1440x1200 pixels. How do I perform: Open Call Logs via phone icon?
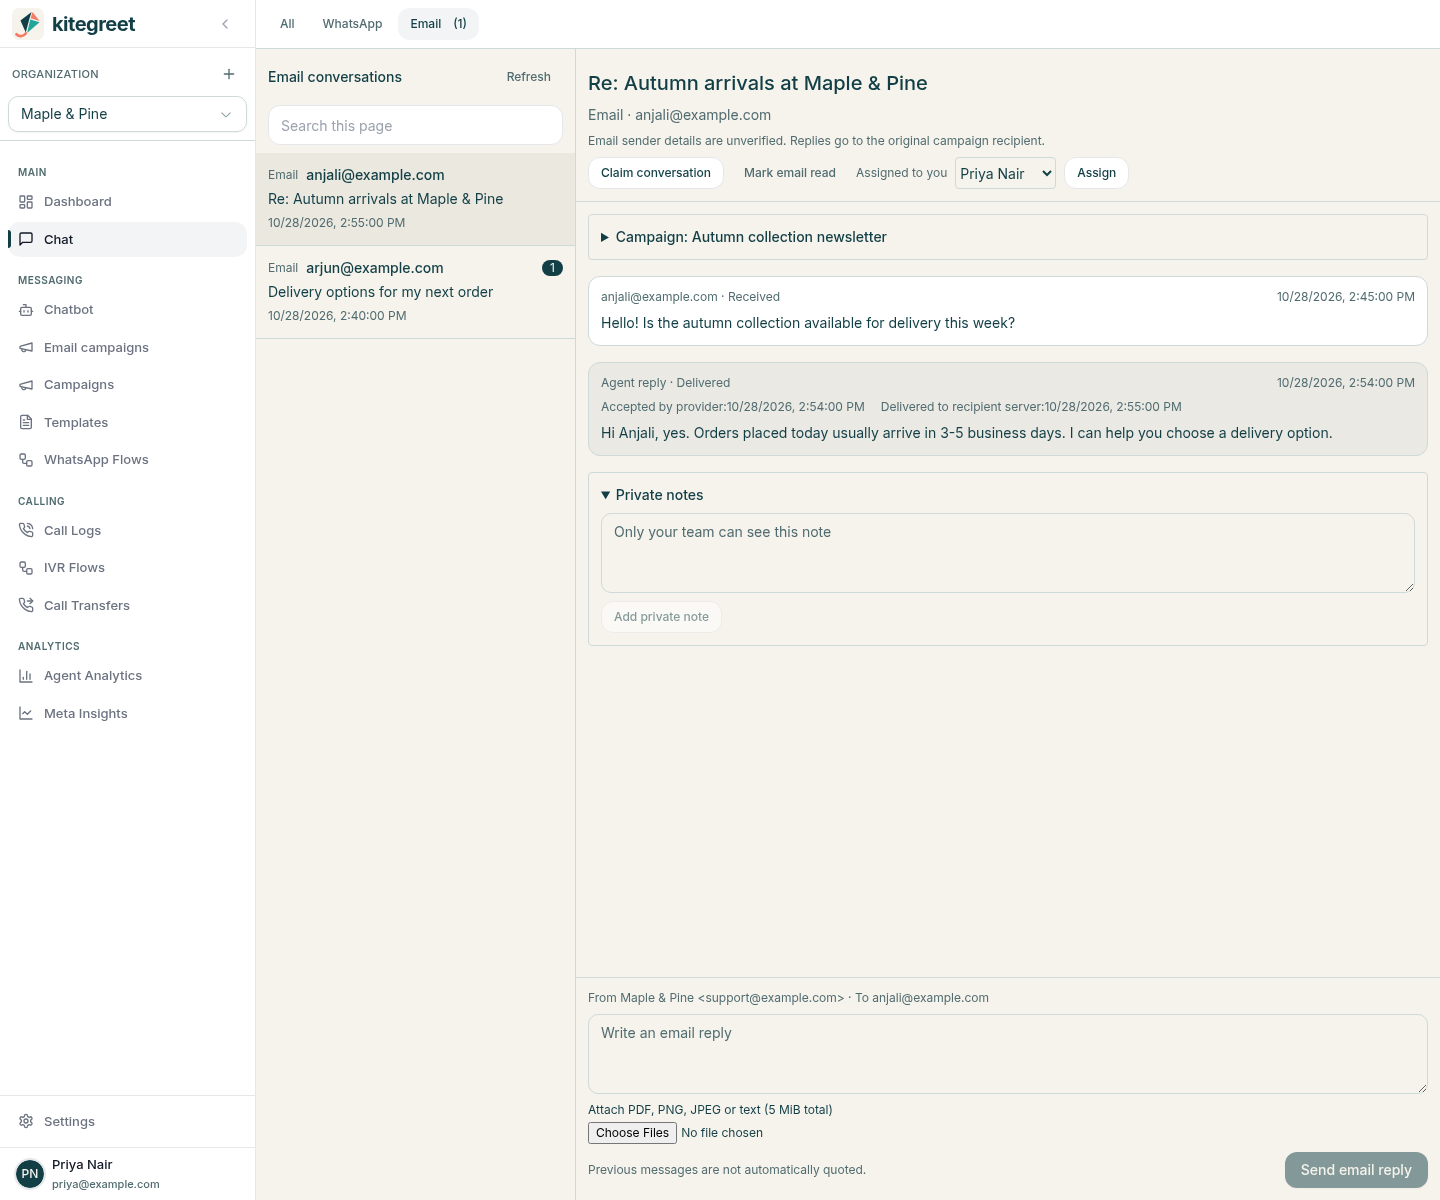coord(26,530)
